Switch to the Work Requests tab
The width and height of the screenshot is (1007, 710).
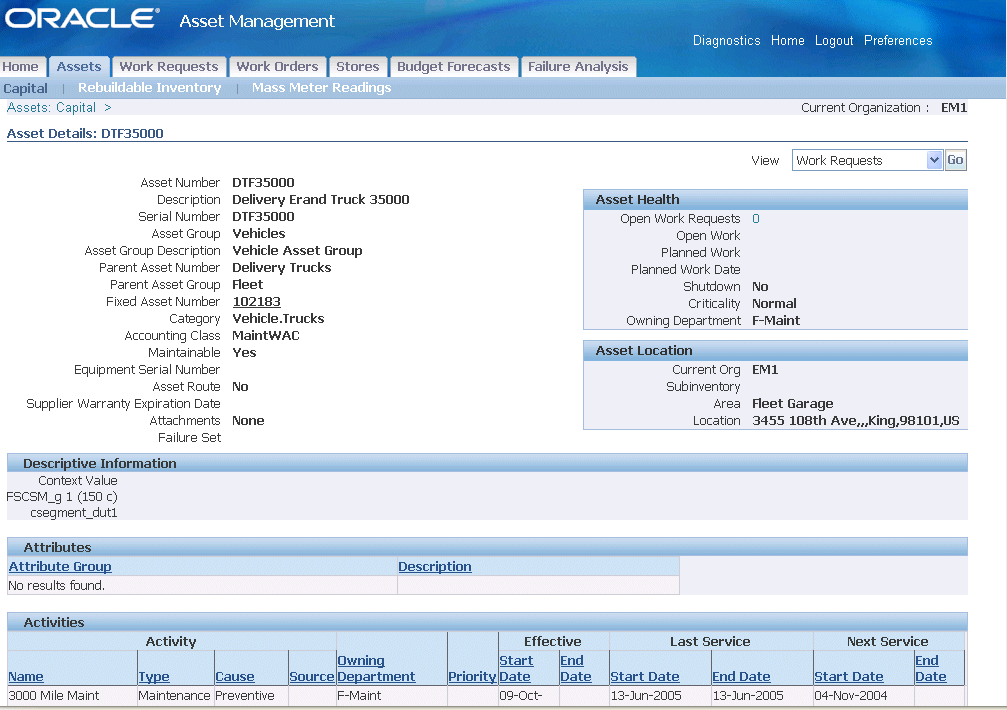point(169,67)
